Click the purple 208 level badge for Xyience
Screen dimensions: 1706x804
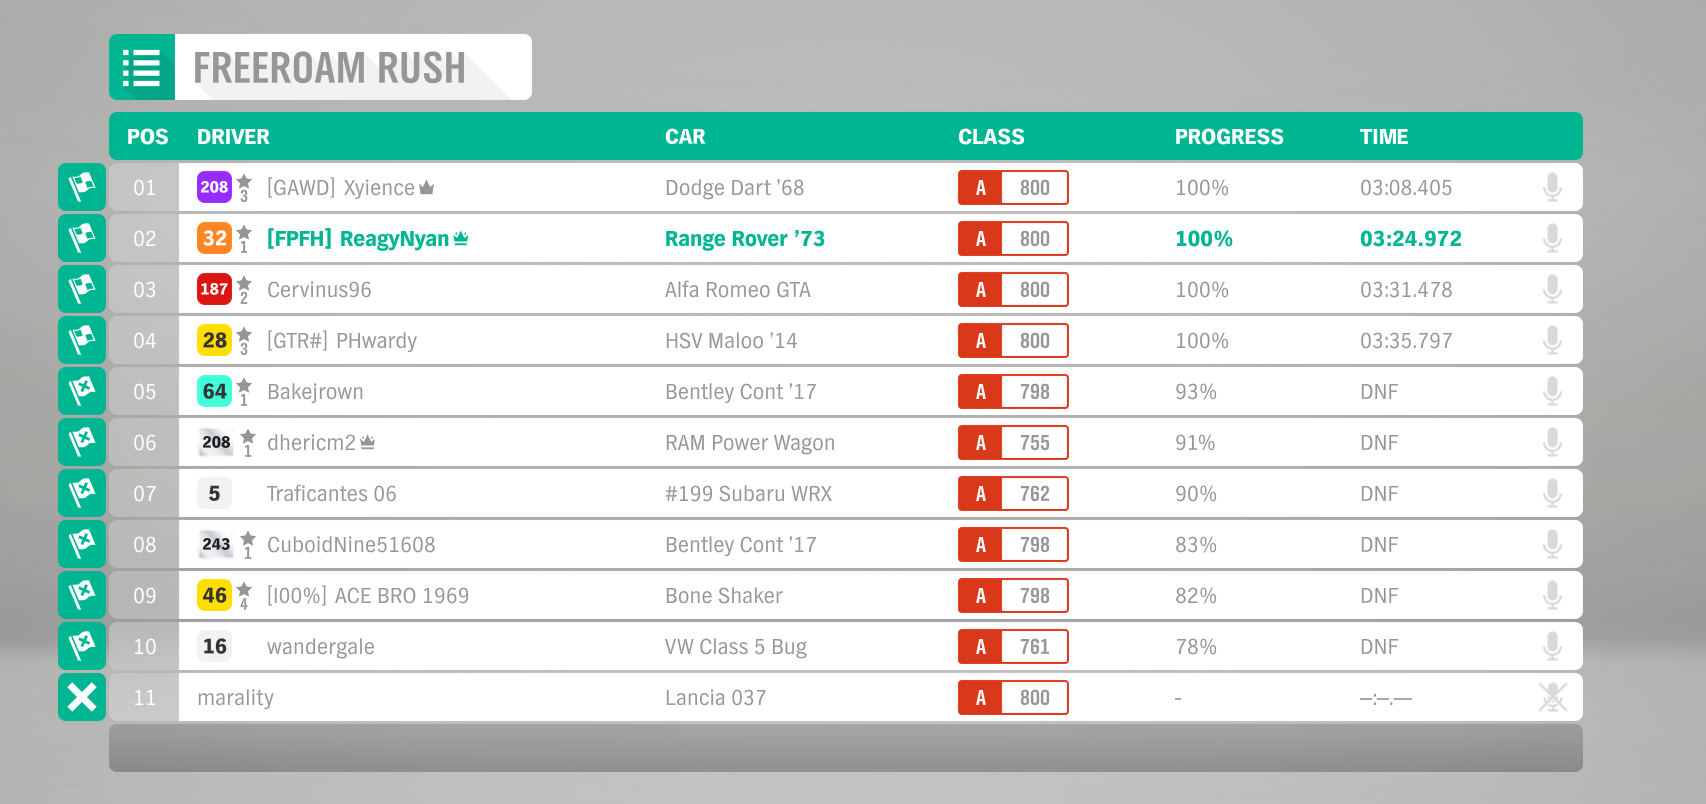tap(214, 187)
